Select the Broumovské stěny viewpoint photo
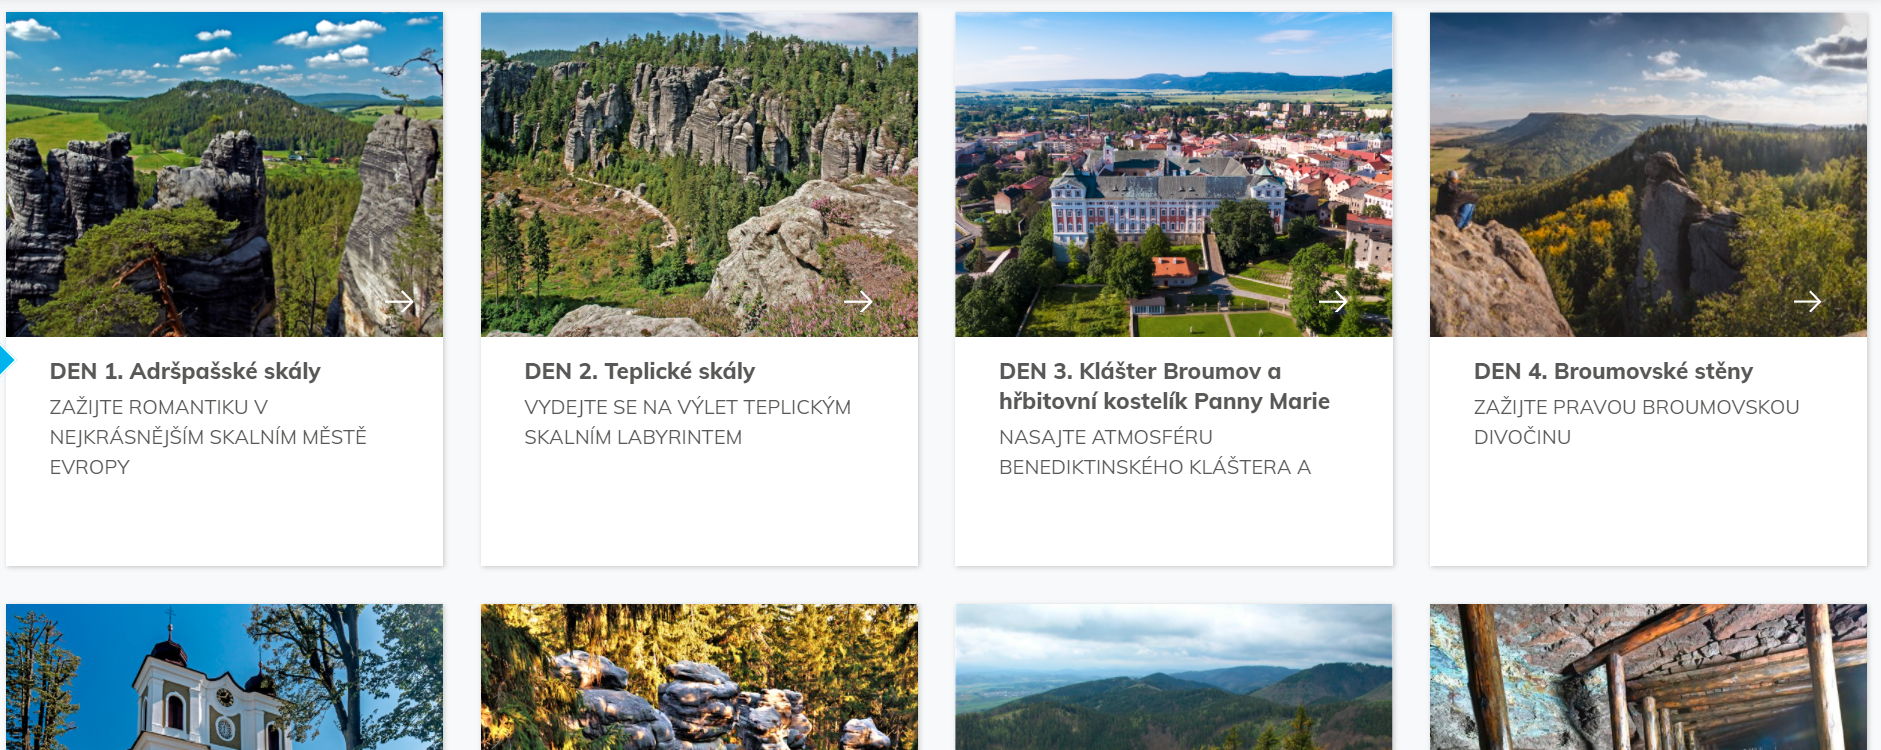 pos(1648,174)
